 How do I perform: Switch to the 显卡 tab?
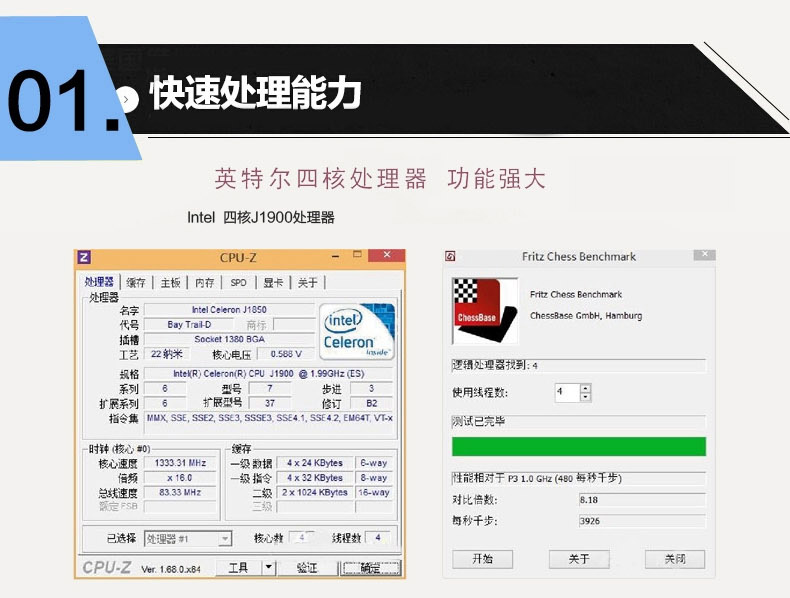[x=273, y=283]
